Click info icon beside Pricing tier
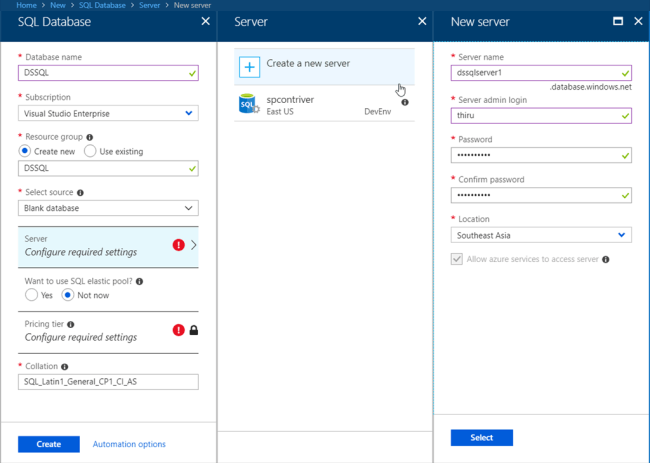The image size is (650, 463). point(71,325)
